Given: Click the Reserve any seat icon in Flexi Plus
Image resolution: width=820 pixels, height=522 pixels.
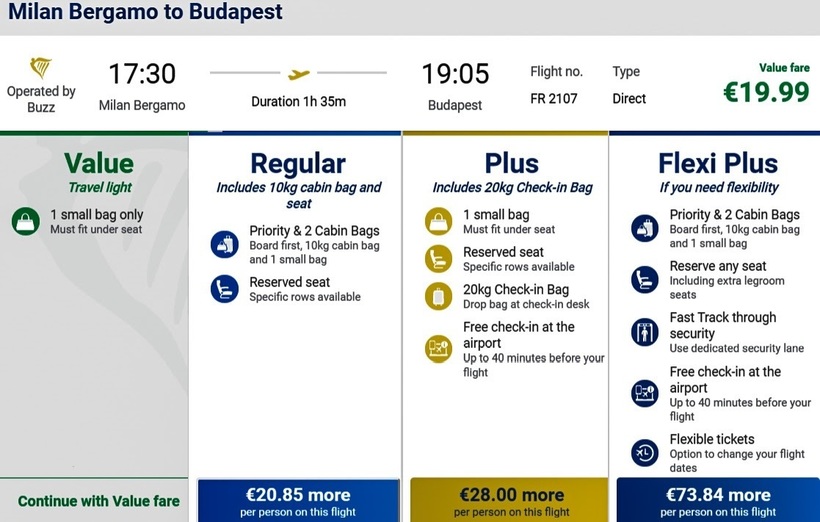Looking at the screenshot, I should [645, 280].
